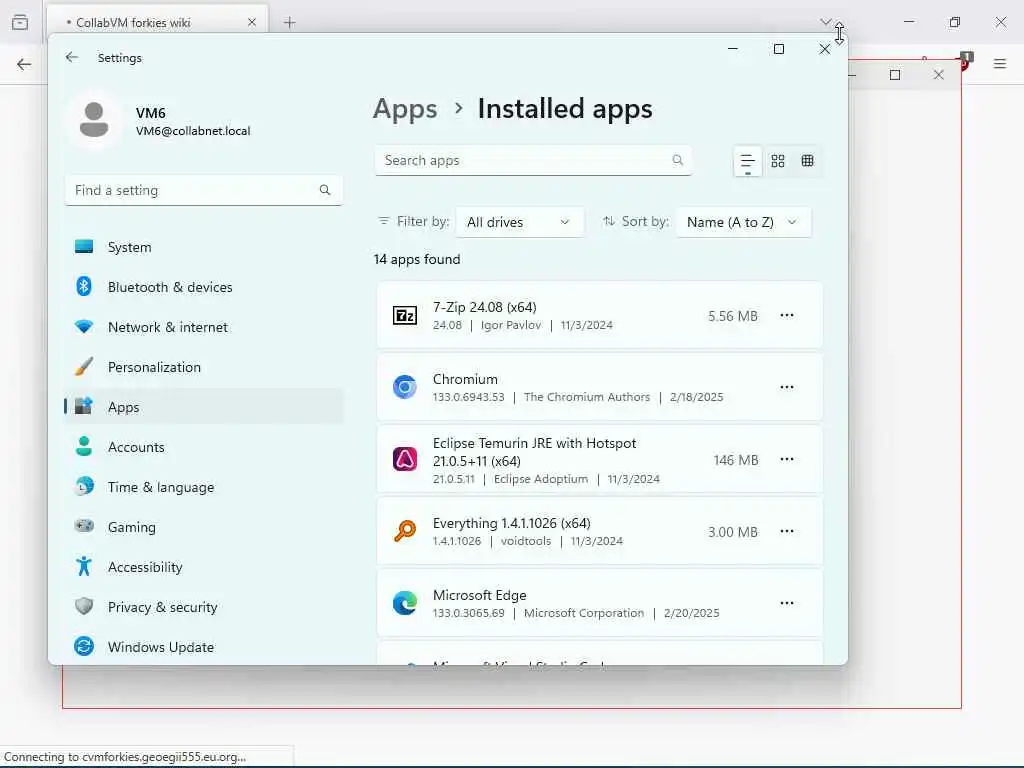This screenshot has height=768, width=1024.
Task: Click the search icon in Find a setting
Action: point(325,190)
